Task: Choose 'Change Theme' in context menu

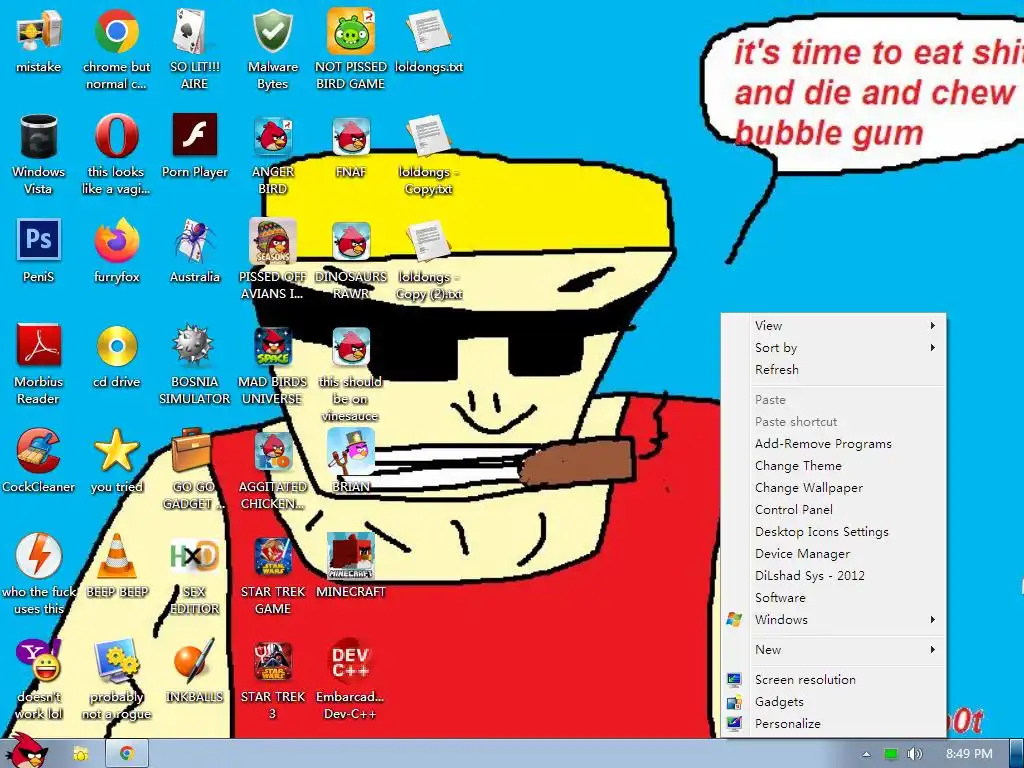Action: point(833,466)
